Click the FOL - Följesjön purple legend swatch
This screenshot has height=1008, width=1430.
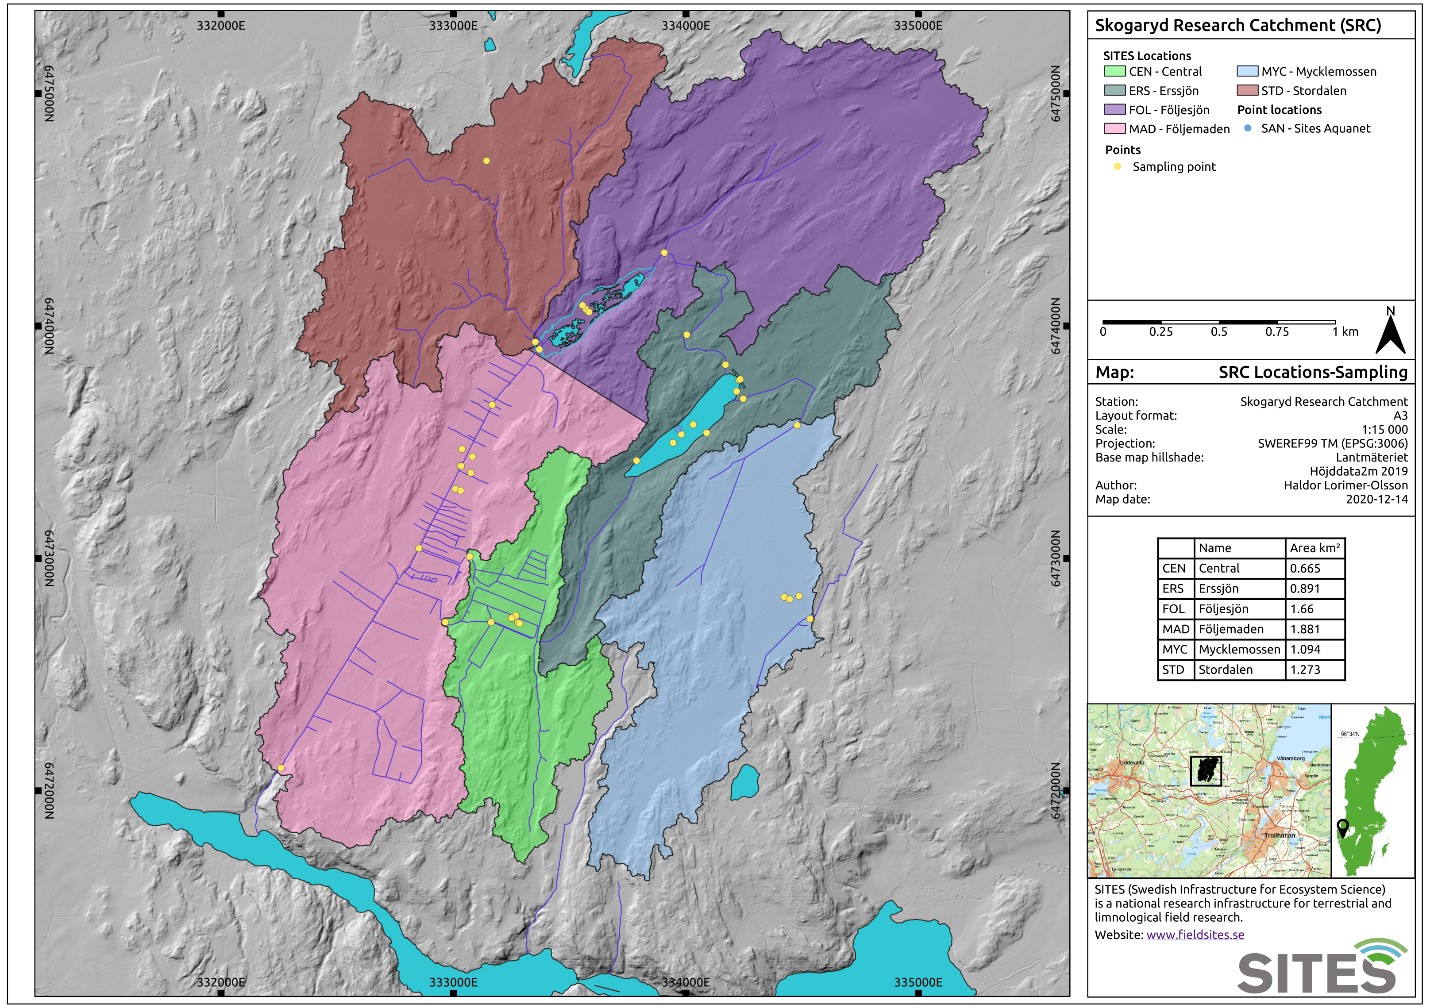(x=1114, y=110)
